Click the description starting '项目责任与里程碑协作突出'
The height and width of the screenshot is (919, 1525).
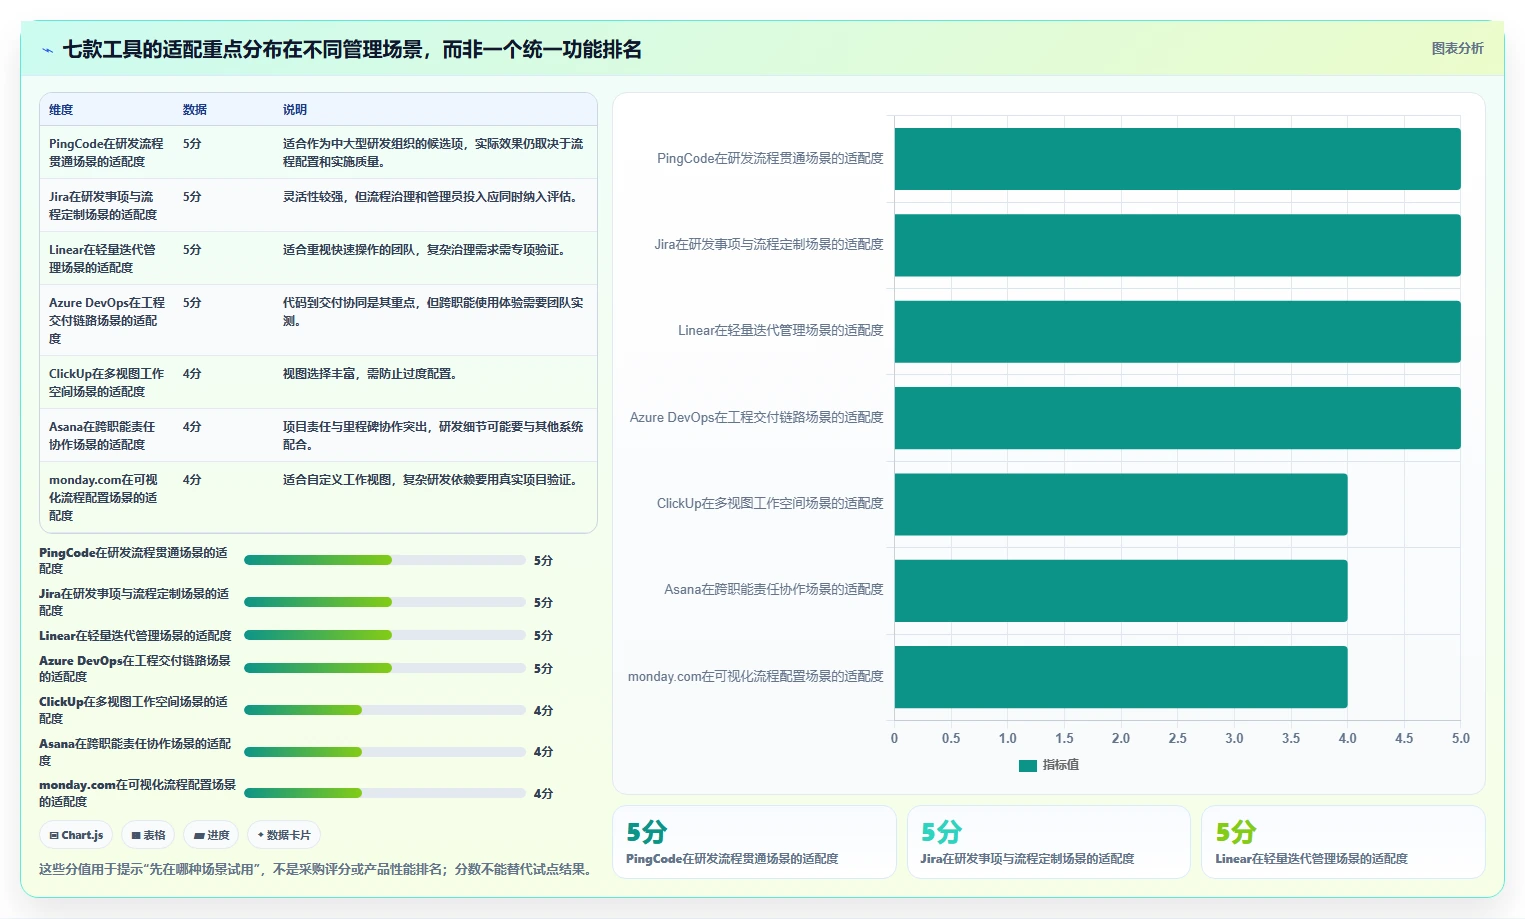click(x=433, y=435)
